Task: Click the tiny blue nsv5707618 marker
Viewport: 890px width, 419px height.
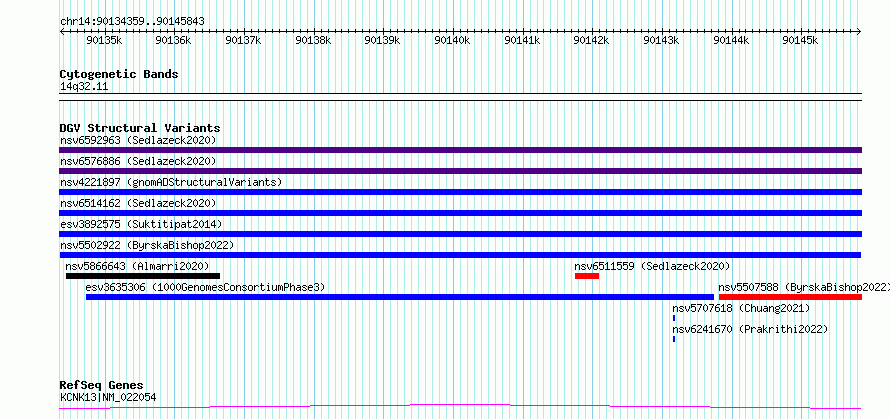Action: click(x=674, y=318)
